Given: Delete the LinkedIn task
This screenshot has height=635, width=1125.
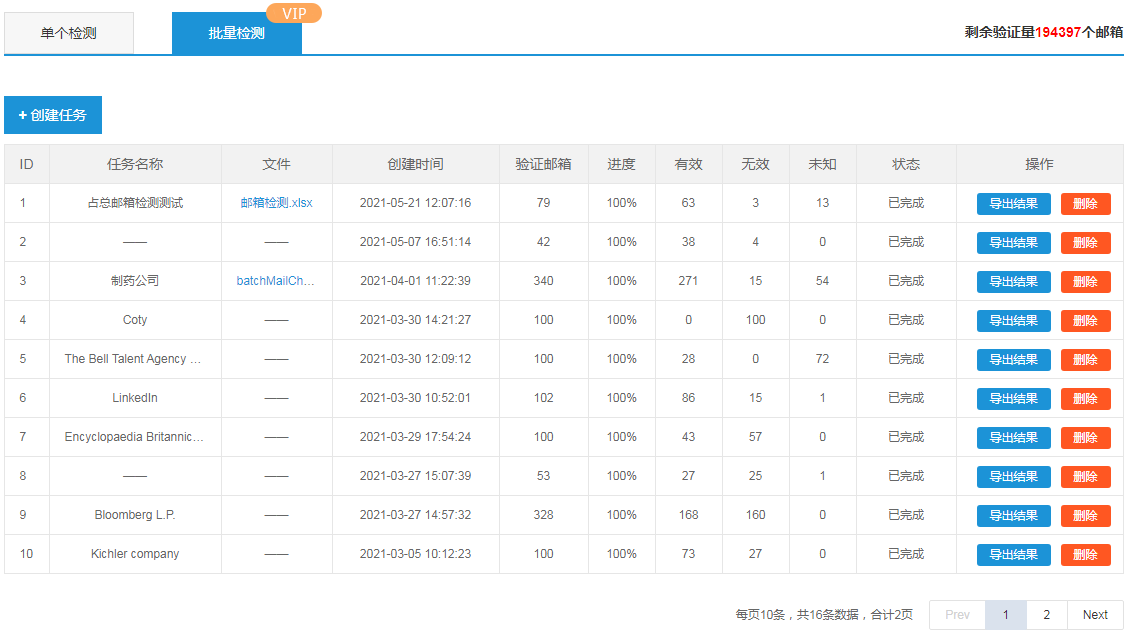Looking at the screenshot, I should coord(1086,398).
